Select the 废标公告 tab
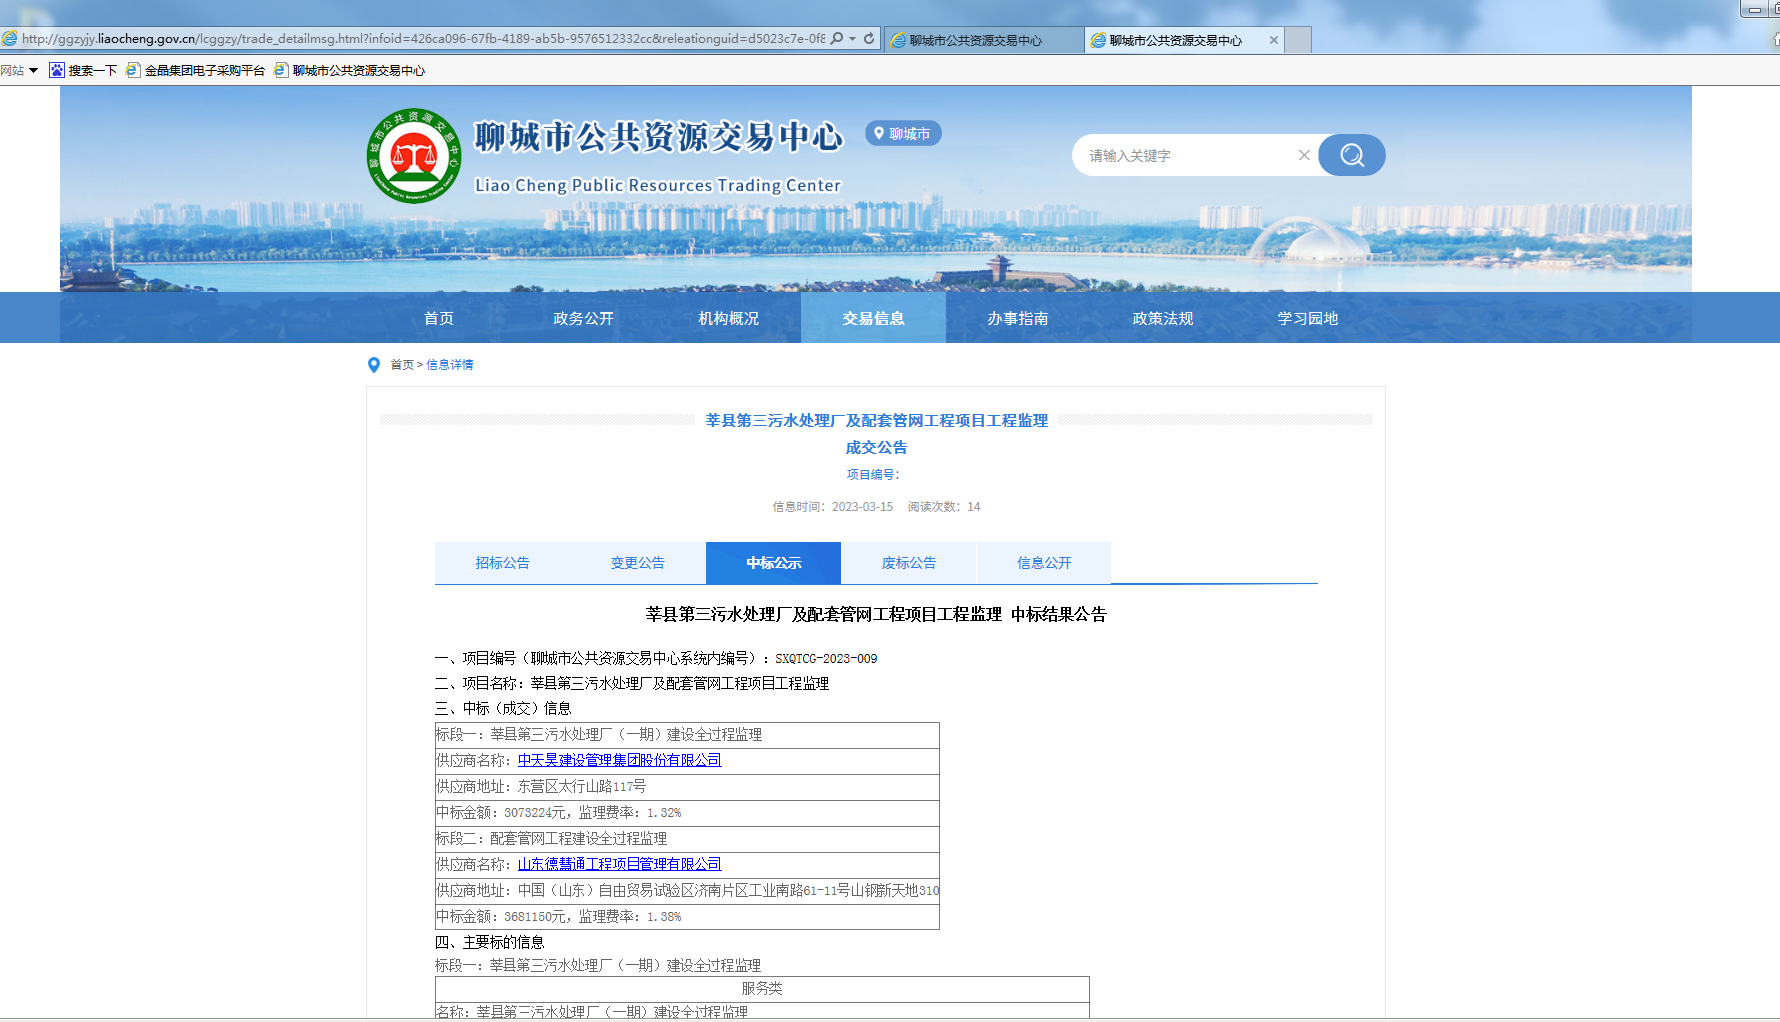 (x=908, y=562)
